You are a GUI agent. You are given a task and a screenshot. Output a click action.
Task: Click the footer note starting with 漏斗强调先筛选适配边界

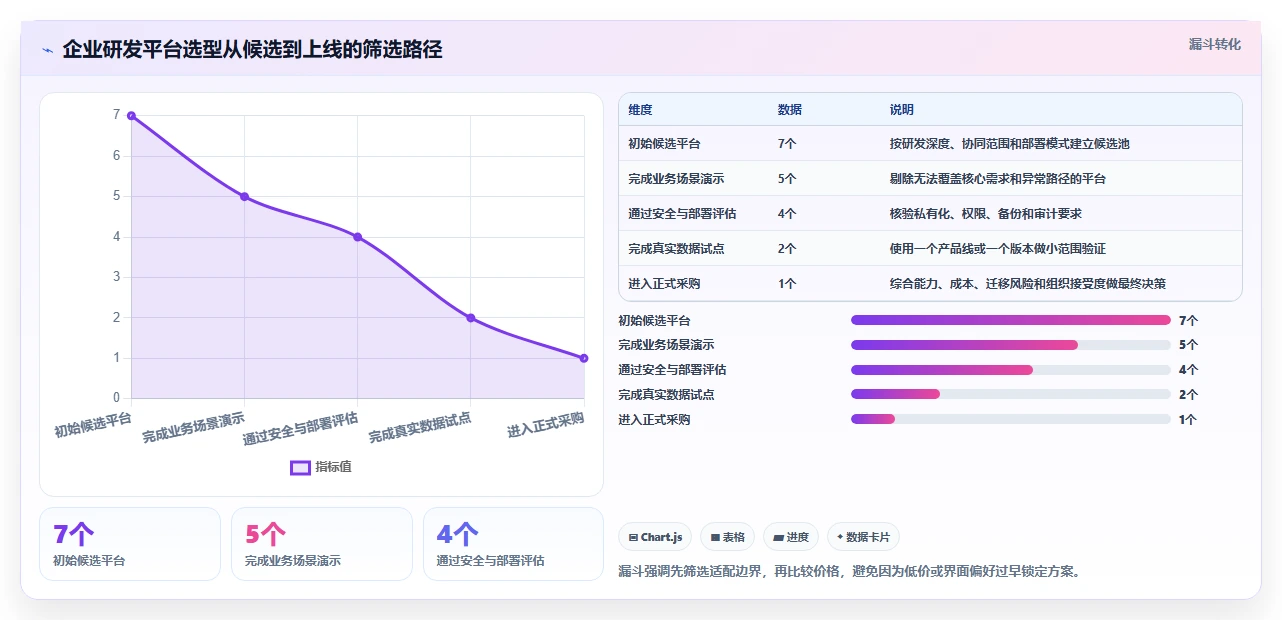click(x=850, y=572)
